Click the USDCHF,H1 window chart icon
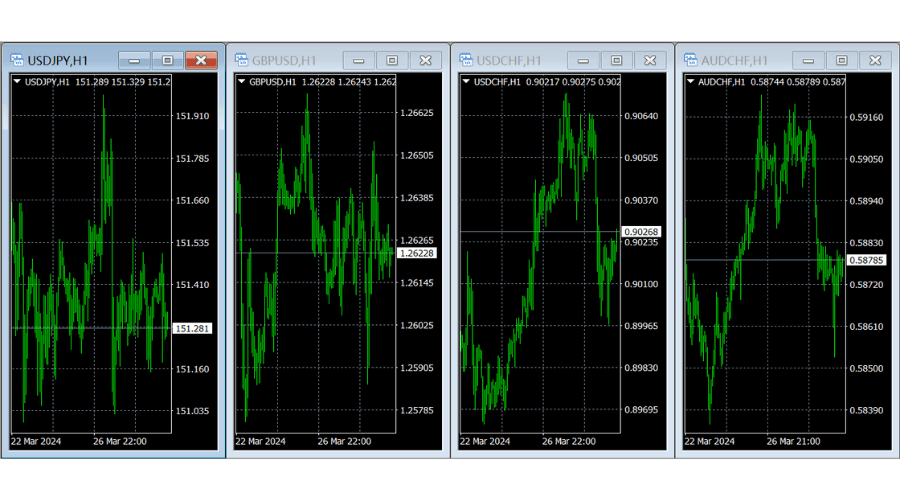The image size is (900, 500). [x=466, y=60]
